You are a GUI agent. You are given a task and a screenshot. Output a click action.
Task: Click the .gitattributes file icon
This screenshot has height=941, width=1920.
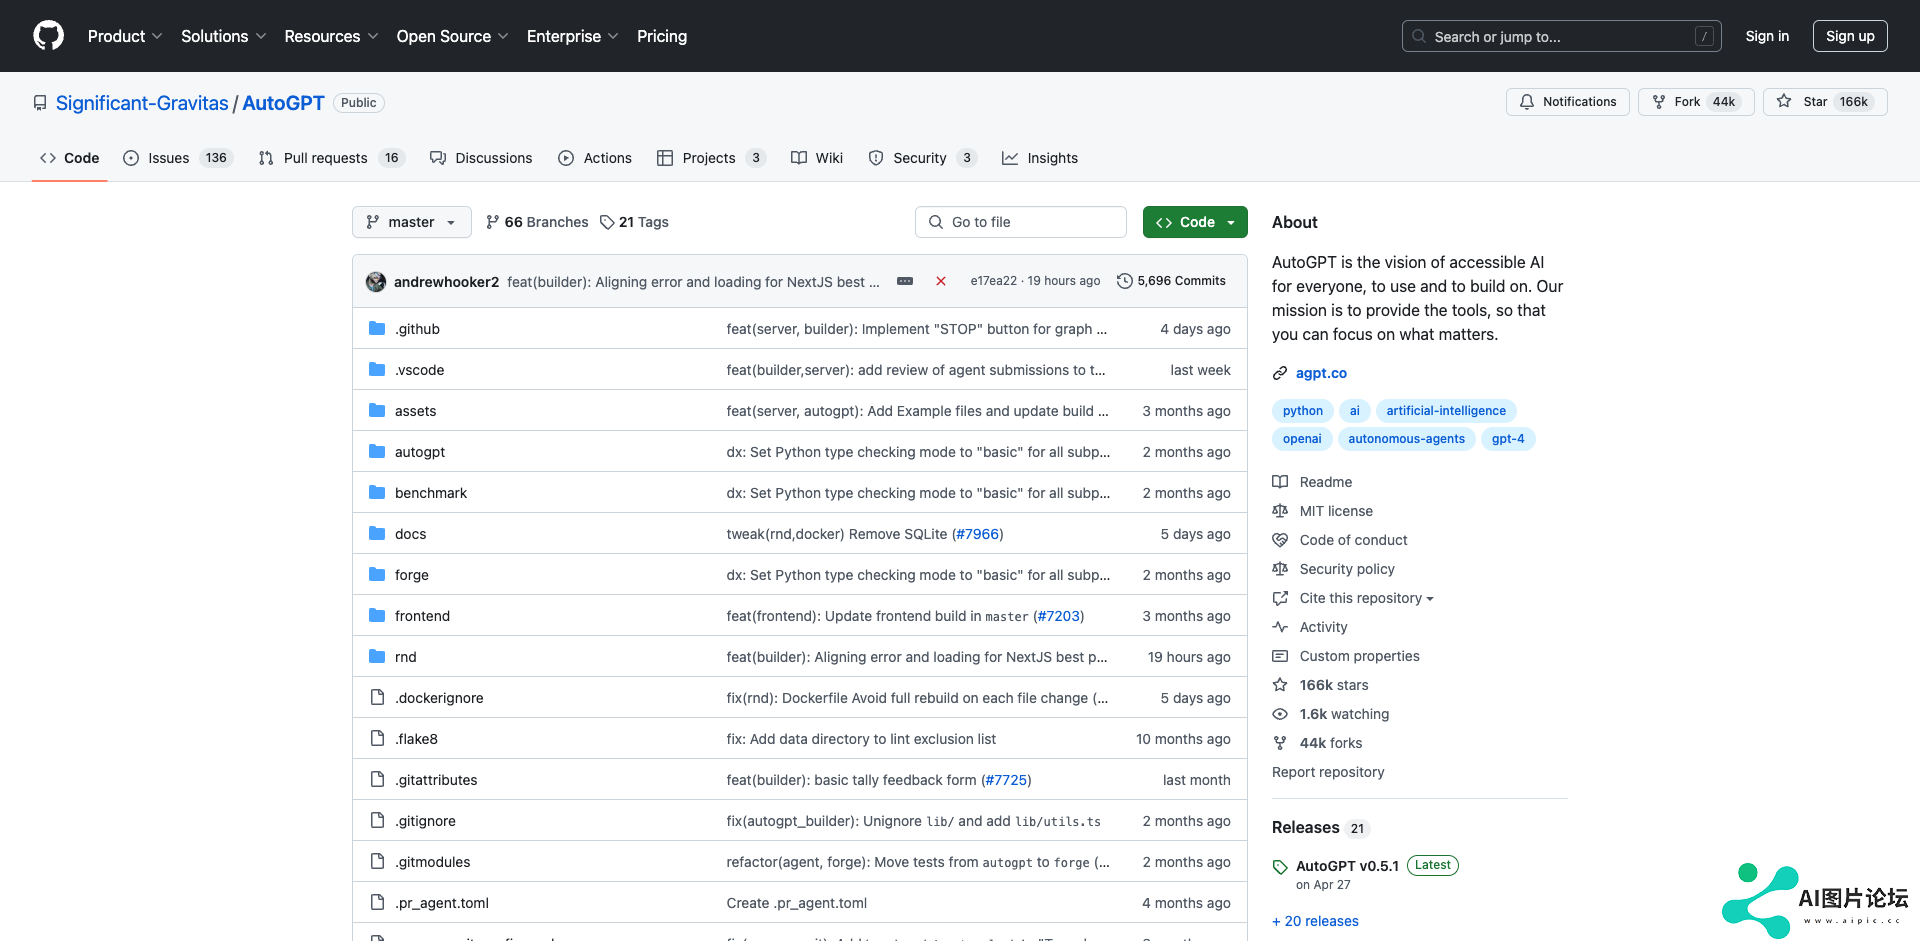(x=377, y=779)
